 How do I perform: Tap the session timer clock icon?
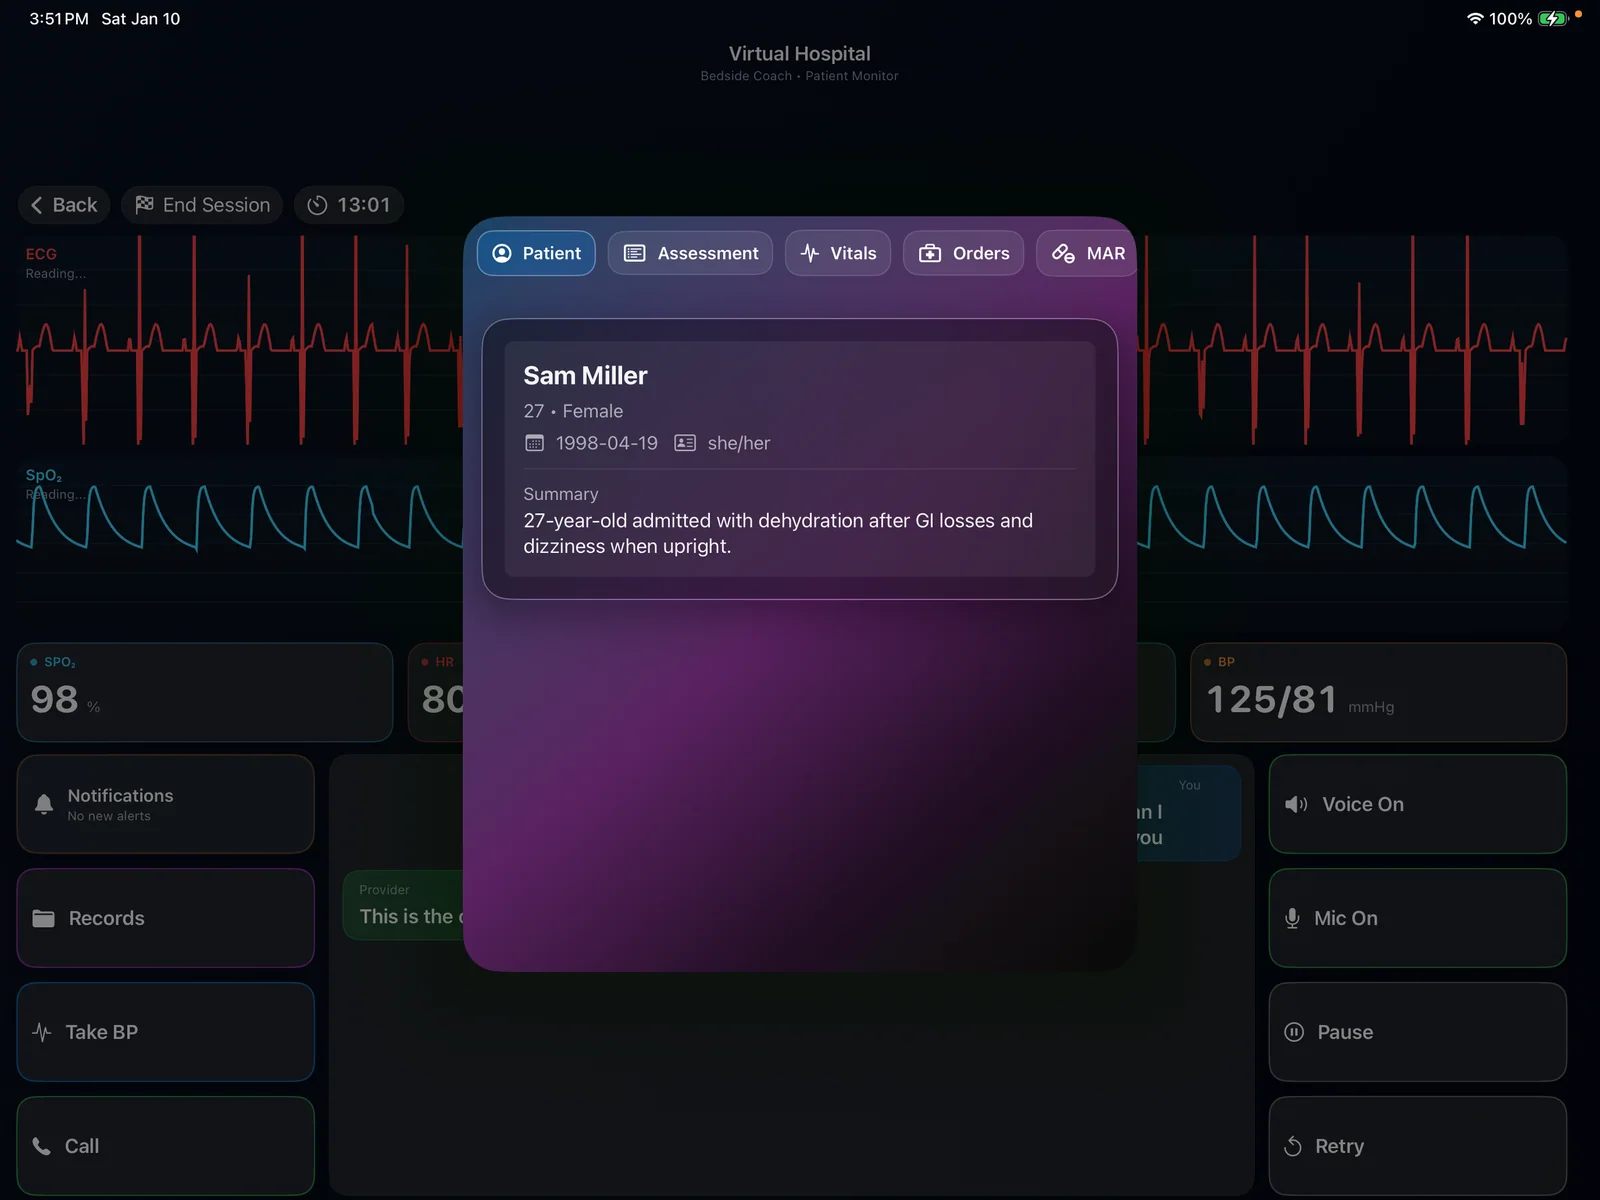coord(317,205)
